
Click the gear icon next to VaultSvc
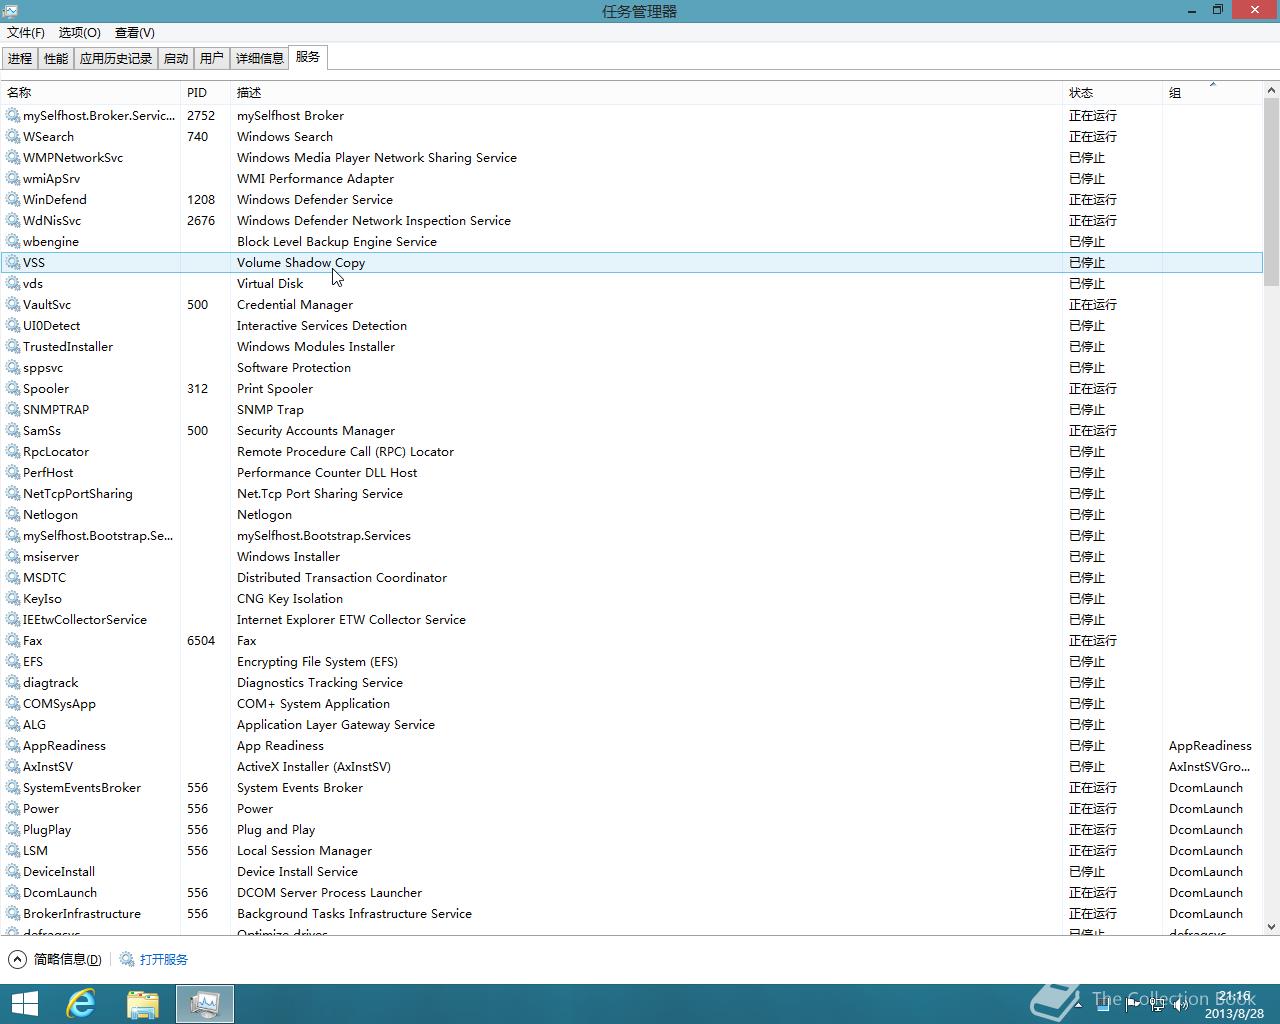(x=13, y=305)
